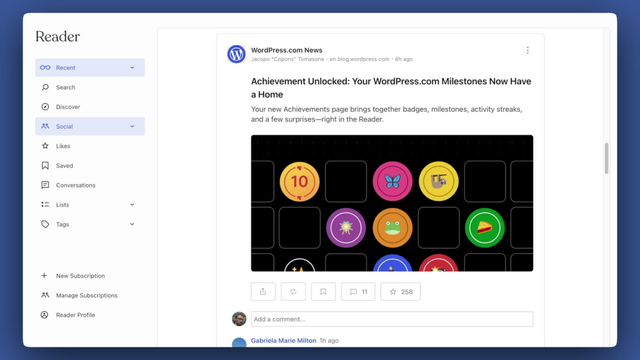Click the en.blog.wordpress.com link
Image resolution: width=640 pixels, height=360 pixels.
coord(360,59)
